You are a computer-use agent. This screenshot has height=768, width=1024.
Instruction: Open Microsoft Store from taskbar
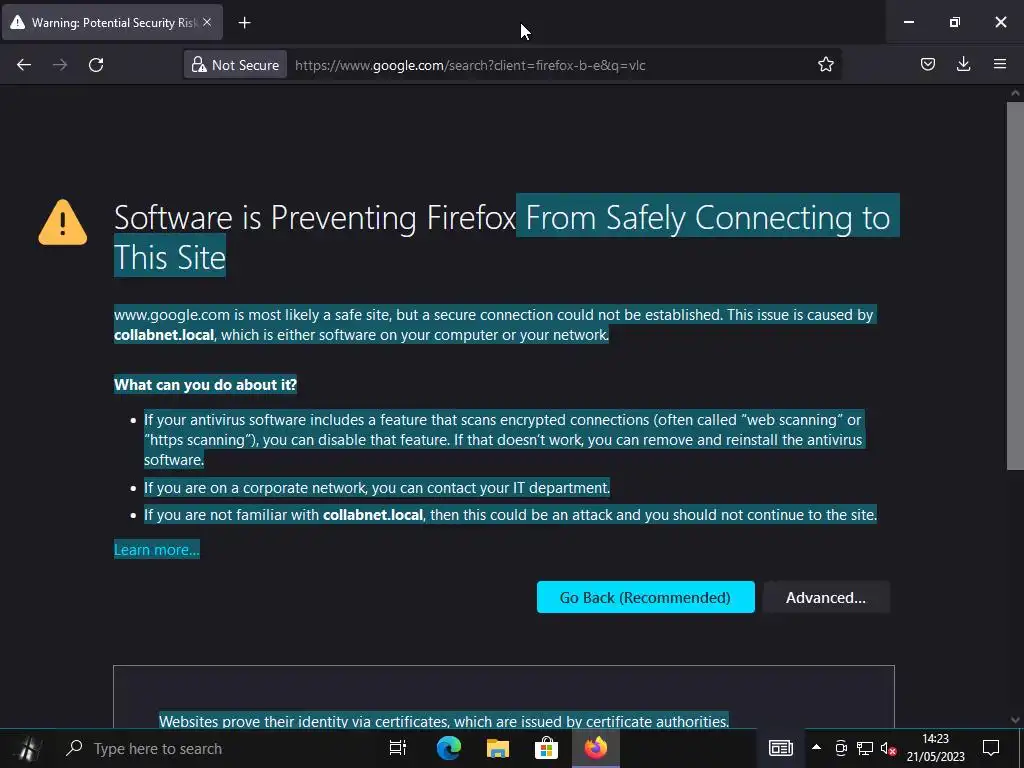547,748
